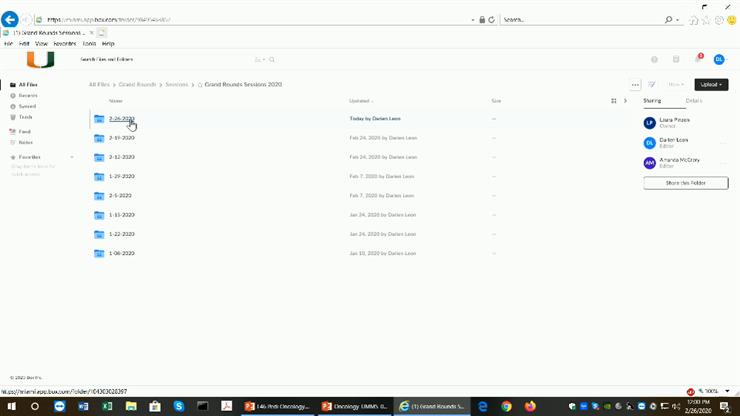This screenshot has height=416, width=740.
Task: Expand Favorites section arrow in sidebar
Action: tap(72, 157)
